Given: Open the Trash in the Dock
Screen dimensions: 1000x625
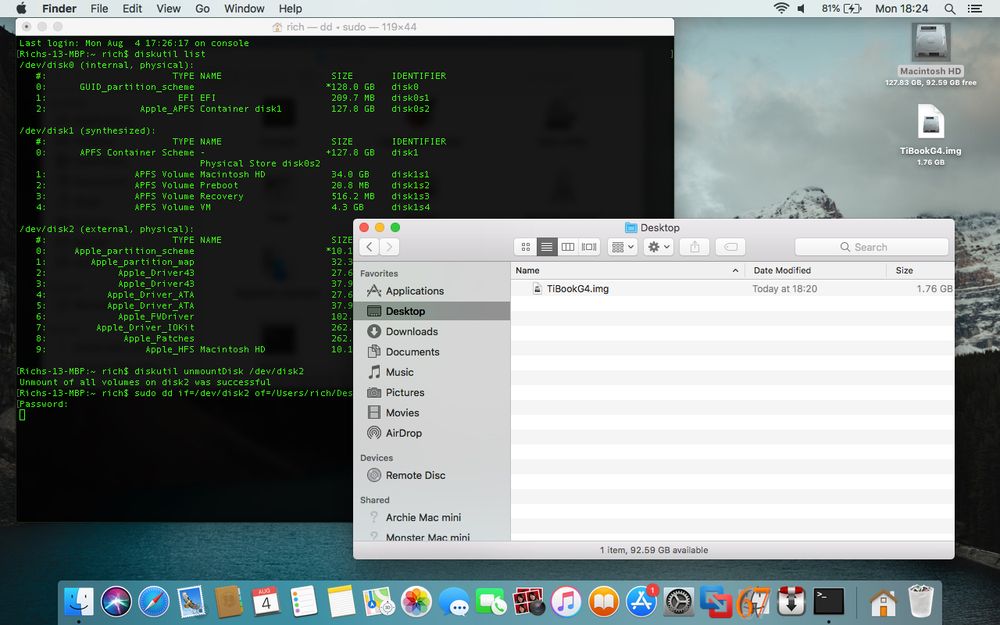Looking at the screenshot, I should point(921,601).
